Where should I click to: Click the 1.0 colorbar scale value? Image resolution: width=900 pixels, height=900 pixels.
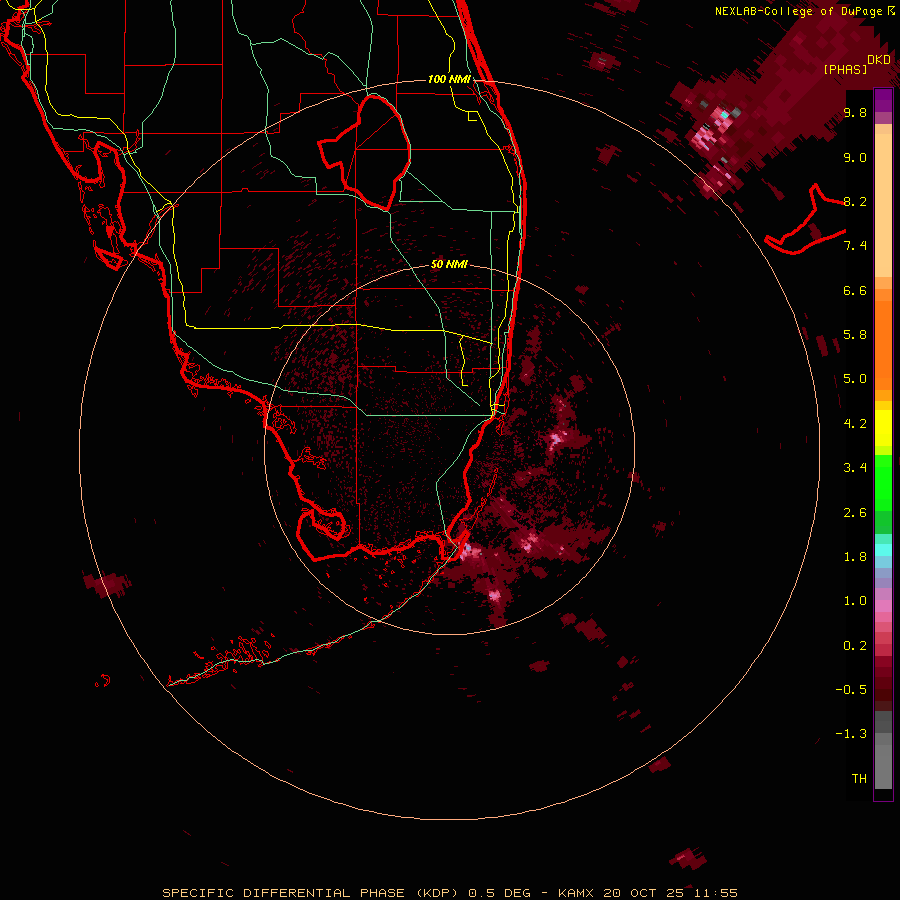(855, 601)
